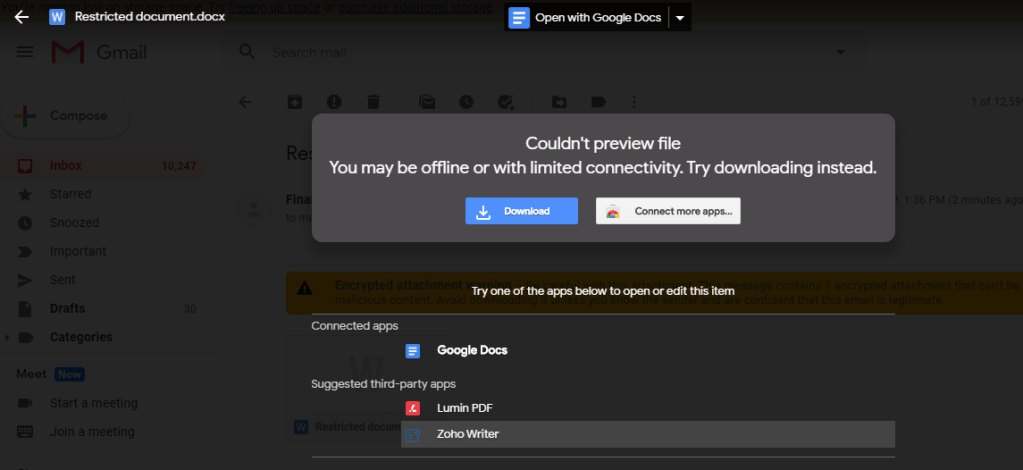This screenshot has width=1023, height=470.
Task: Click purchase additional storage link
Action: (x=416, y=7)
